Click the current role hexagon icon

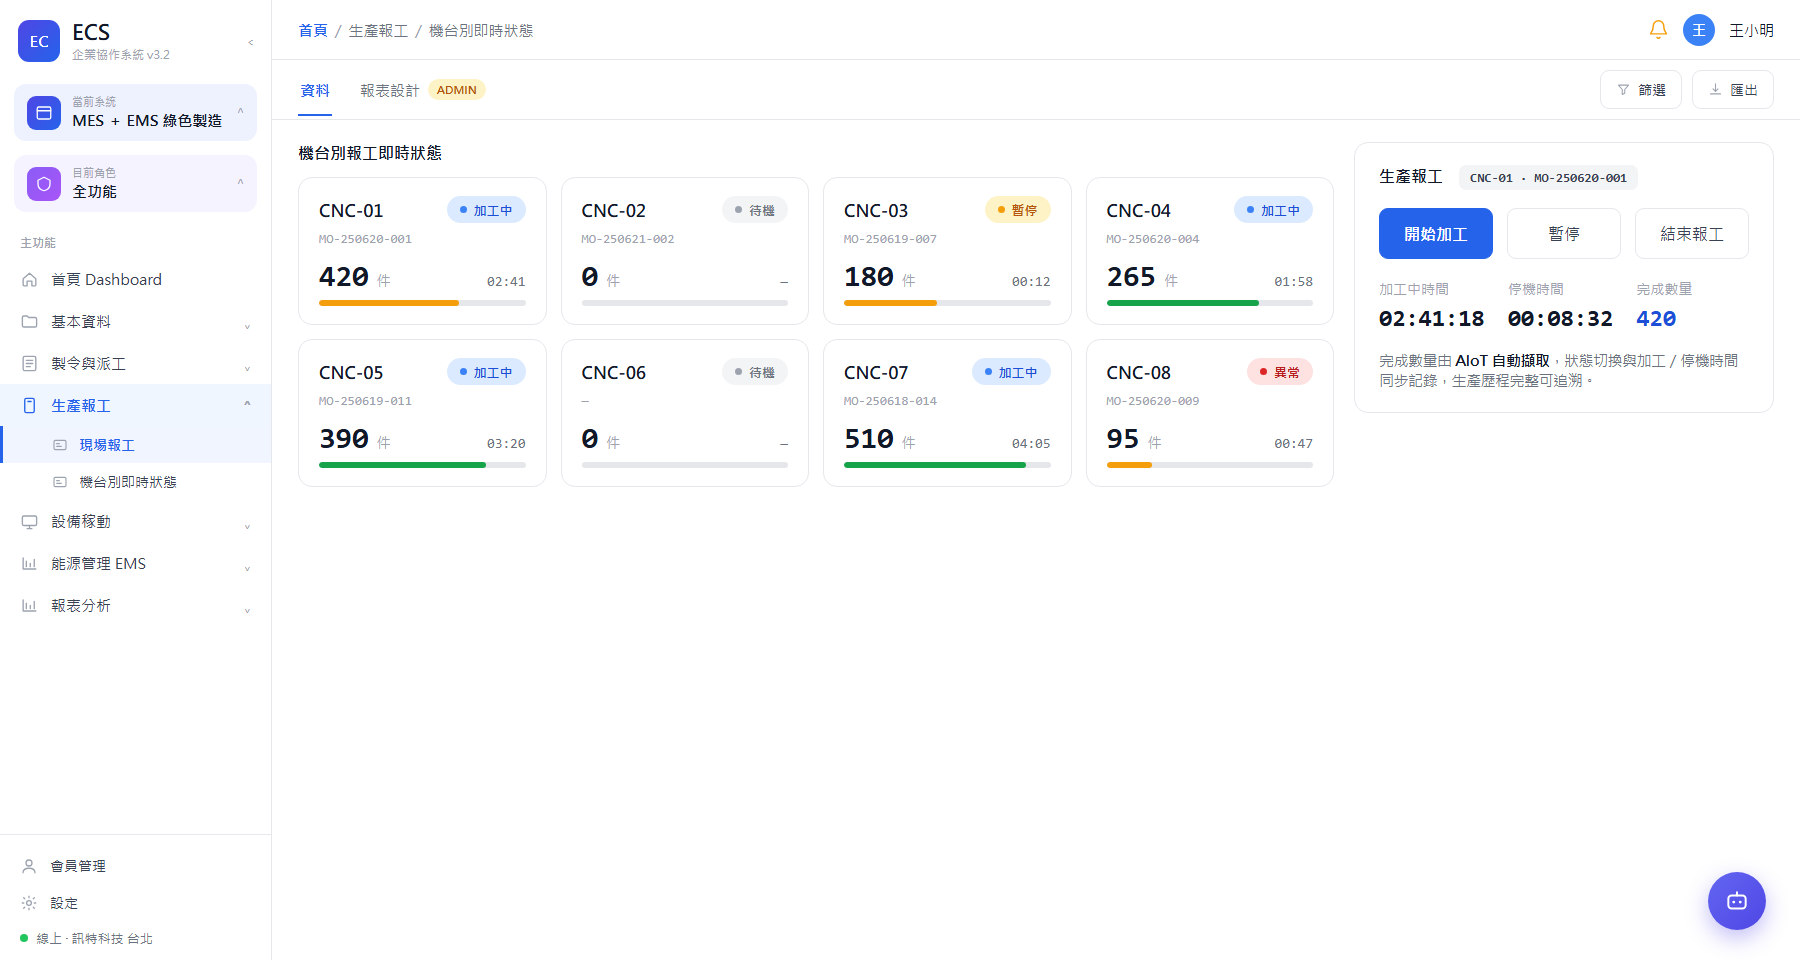44,184
